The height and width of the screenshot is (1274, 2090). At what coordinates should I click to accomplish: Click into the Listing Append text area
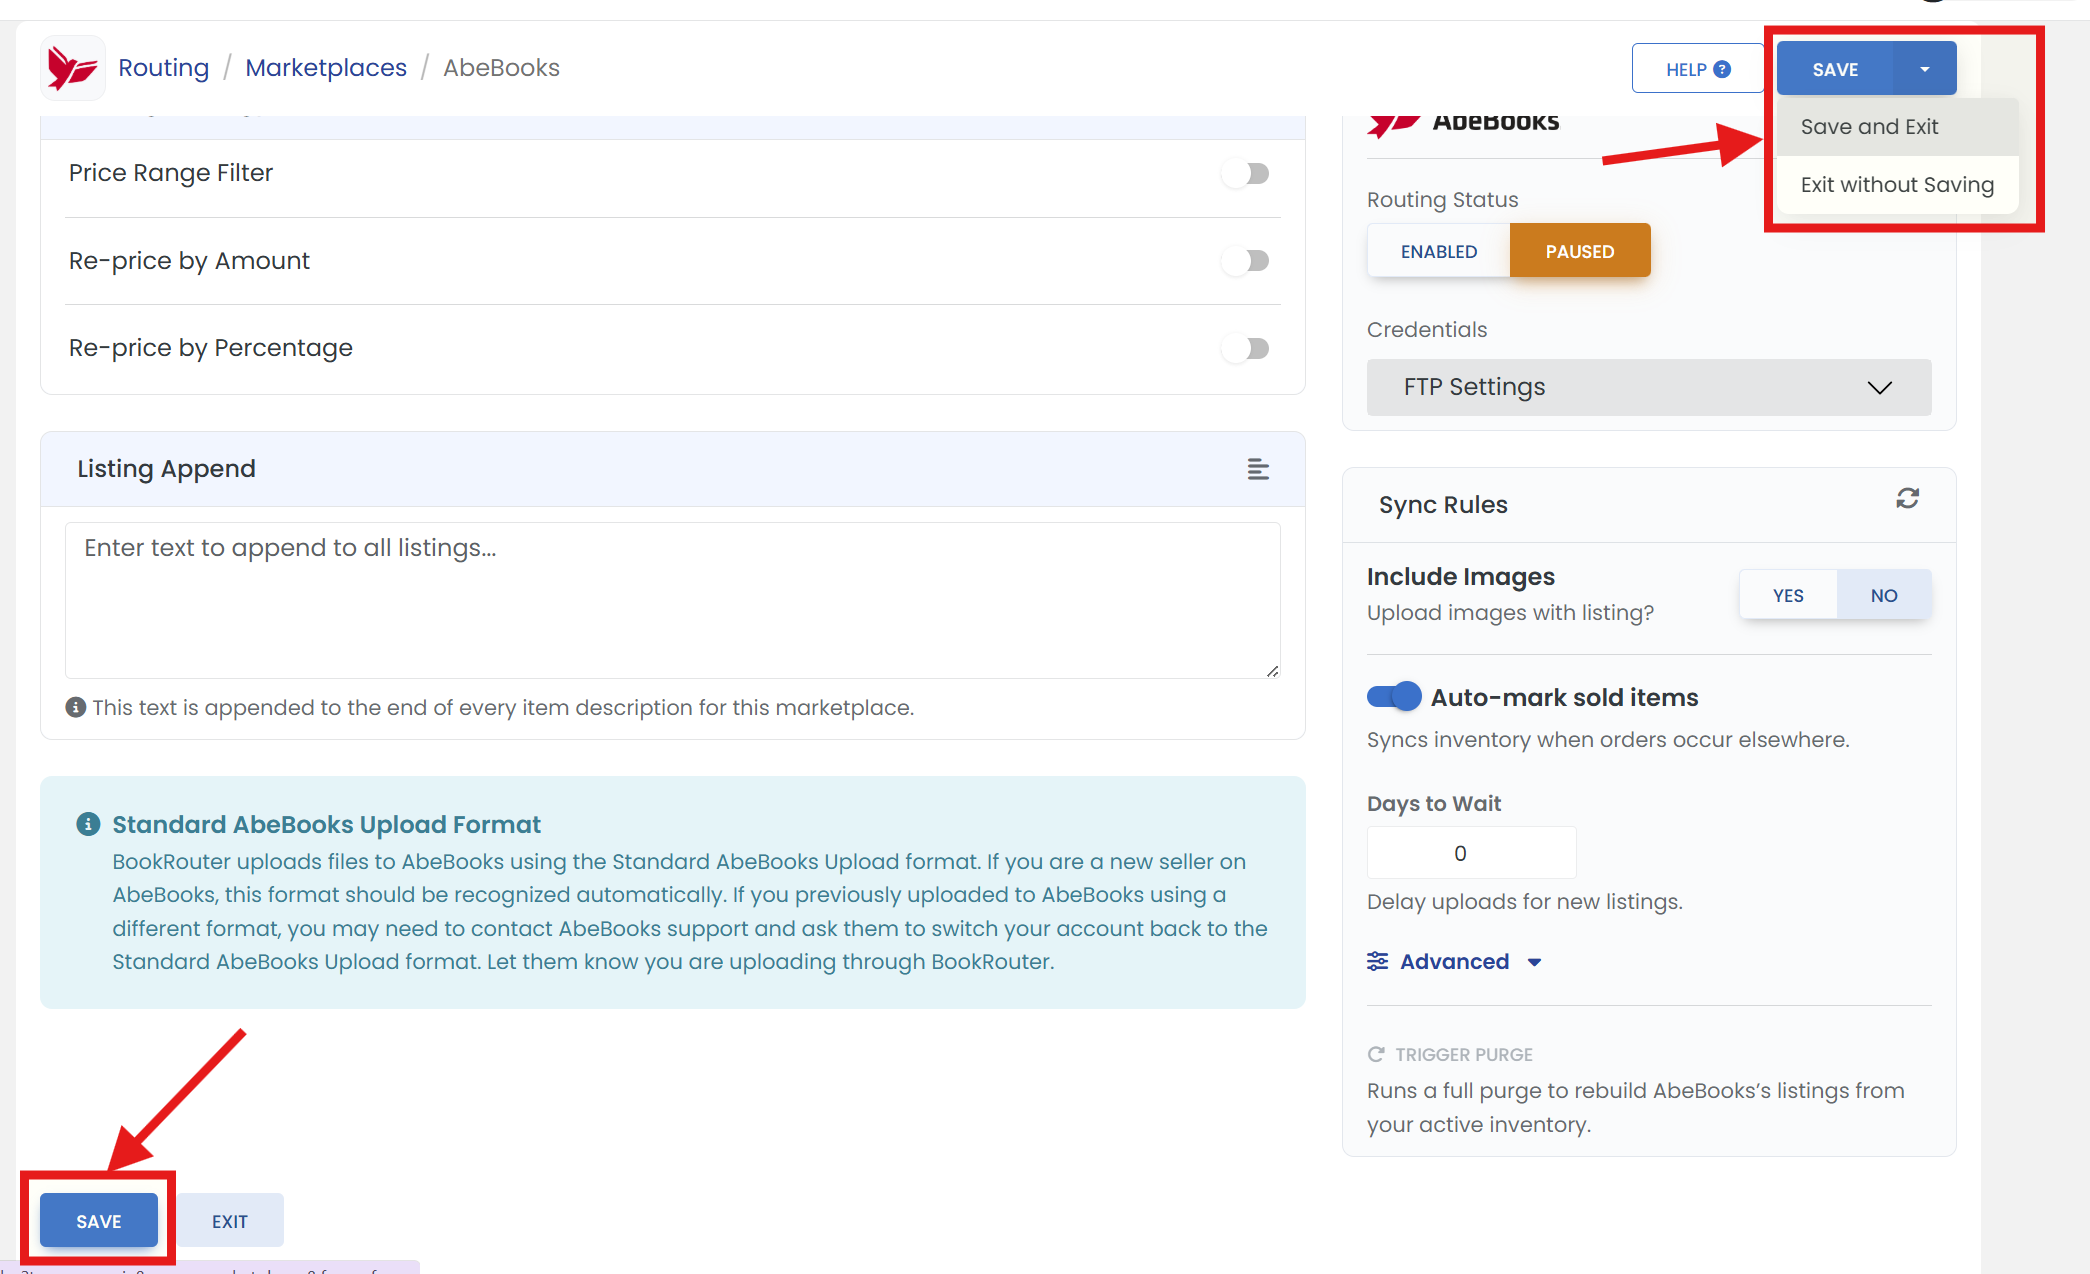[x=672, y=600]
